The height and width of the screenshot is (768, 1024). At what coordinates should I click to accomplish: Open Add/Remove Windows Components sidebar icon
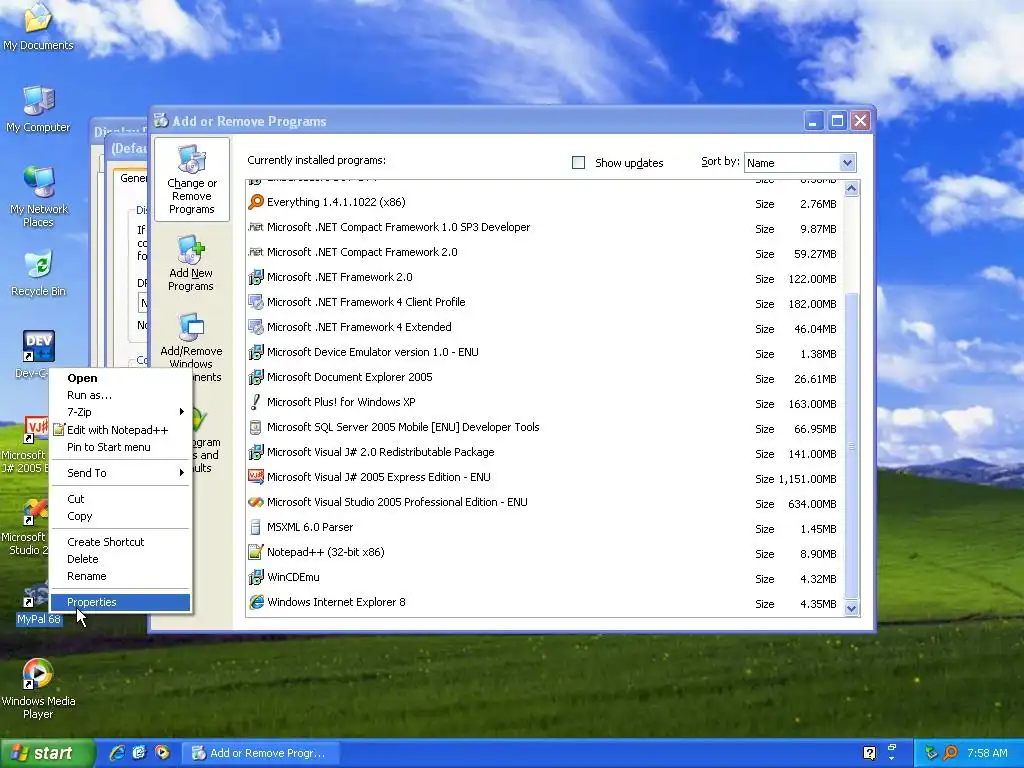coord(191,348)
